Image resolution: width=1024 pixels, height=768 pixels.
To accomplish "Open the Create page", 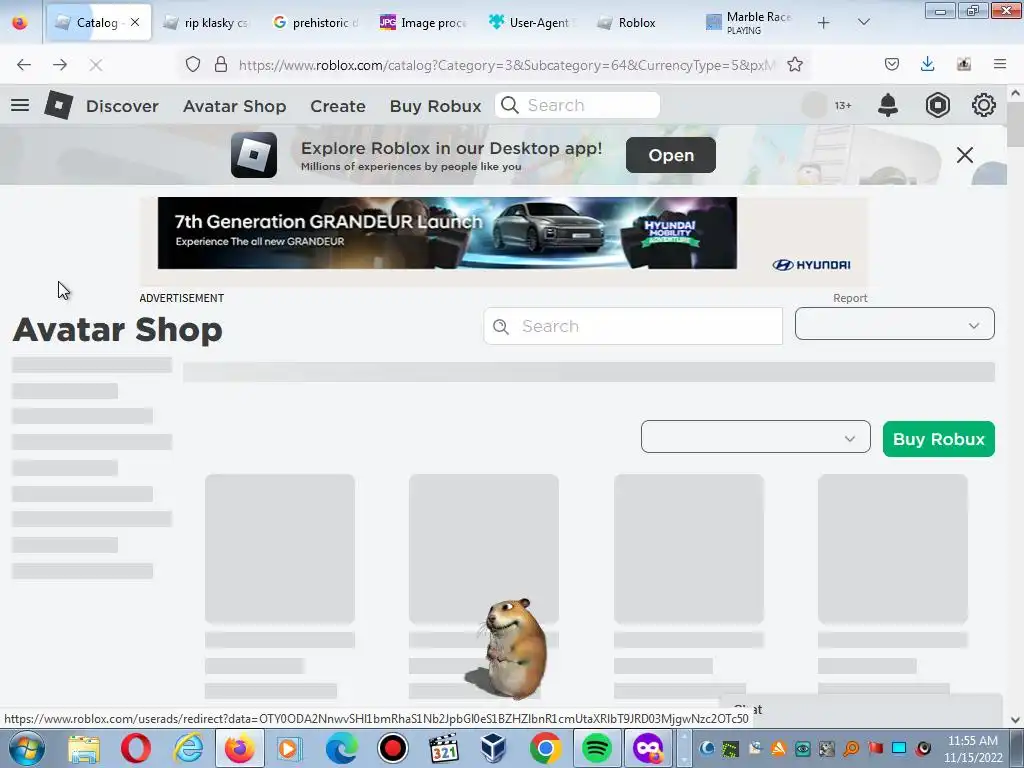I will (x=338, y=106).
